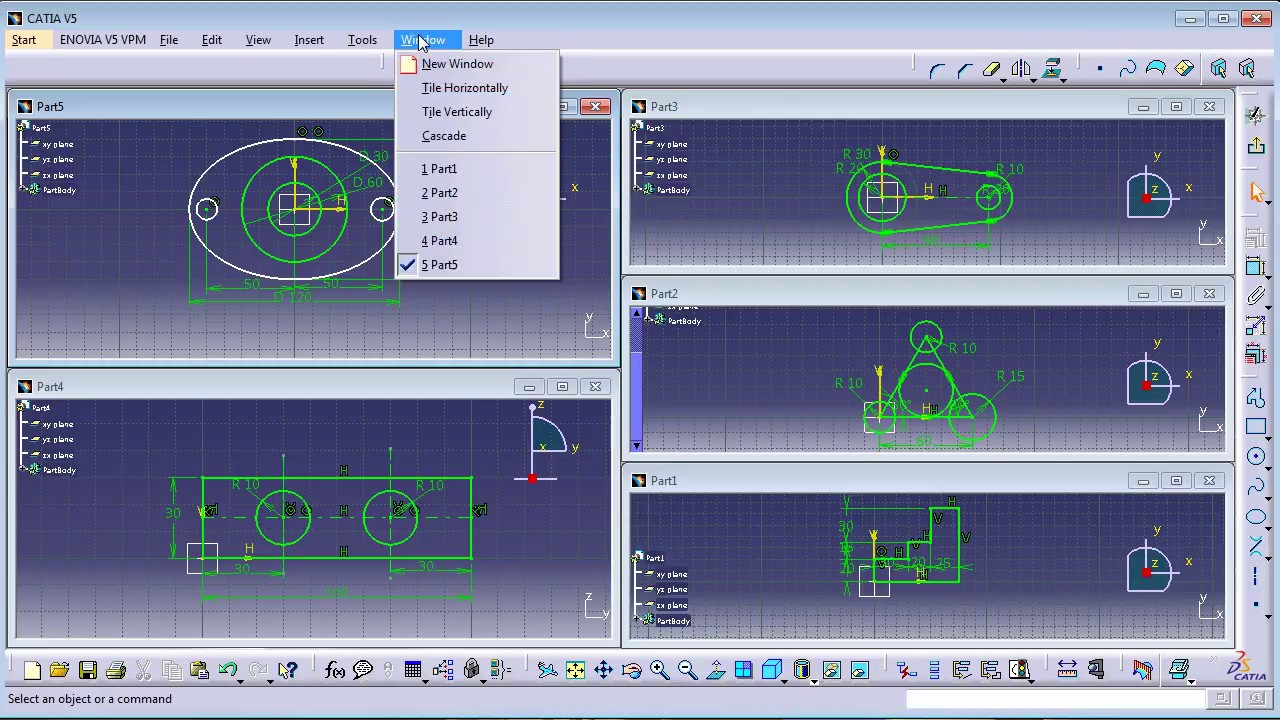This screenshot has width=1280, height=720.
Task: Select the Profile tool on right toolbar
Action: pyautogui.click(x=1256, y=398)
